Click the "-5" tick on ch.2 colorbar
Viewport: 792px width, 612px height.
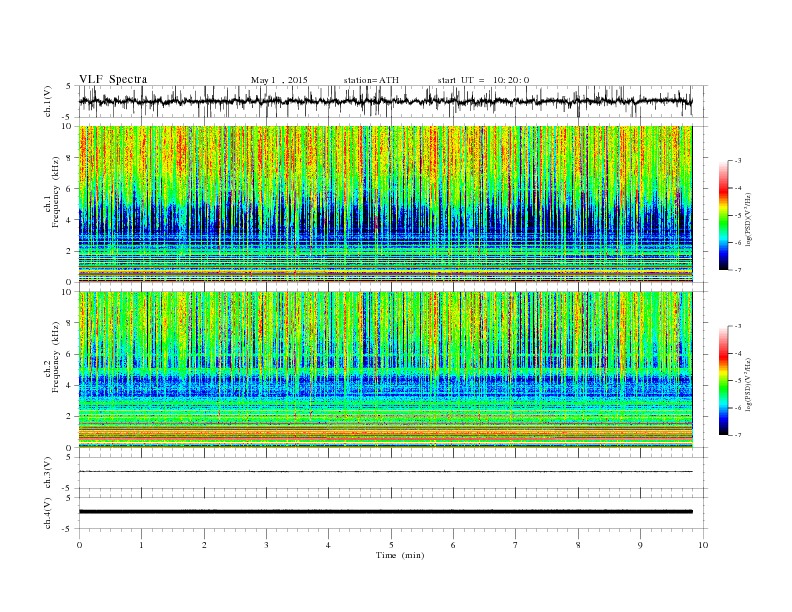pyautogui.click(x=738, y=381)
